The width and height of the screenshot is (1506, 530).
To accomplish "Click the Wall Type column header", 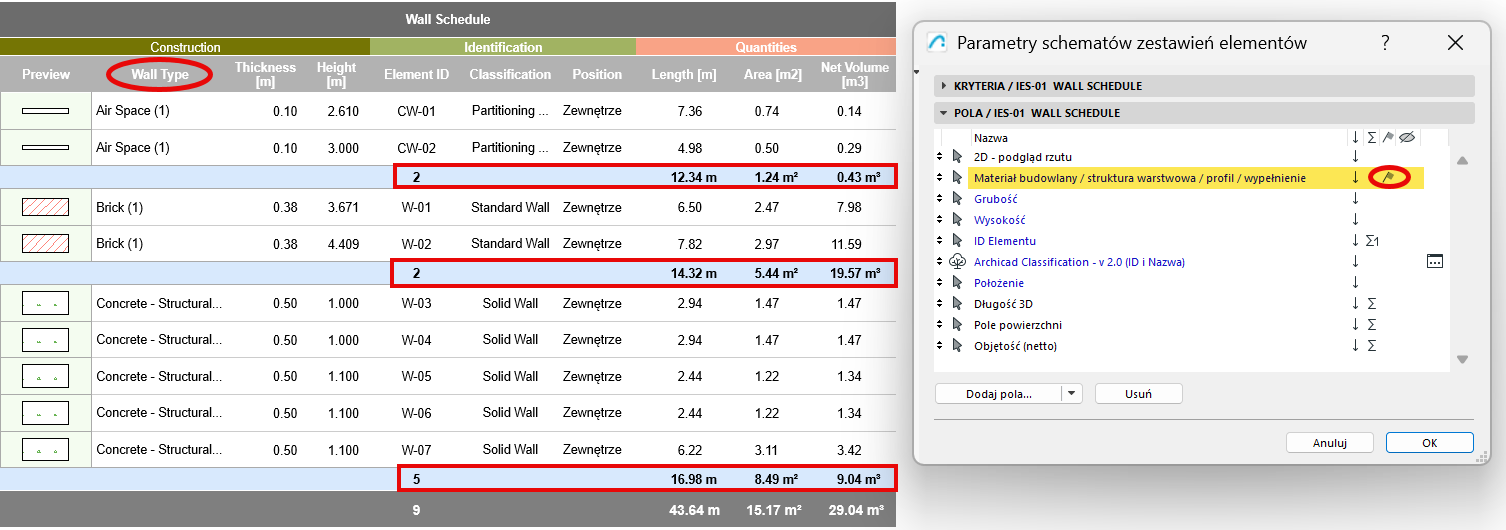I will (160, 74).
